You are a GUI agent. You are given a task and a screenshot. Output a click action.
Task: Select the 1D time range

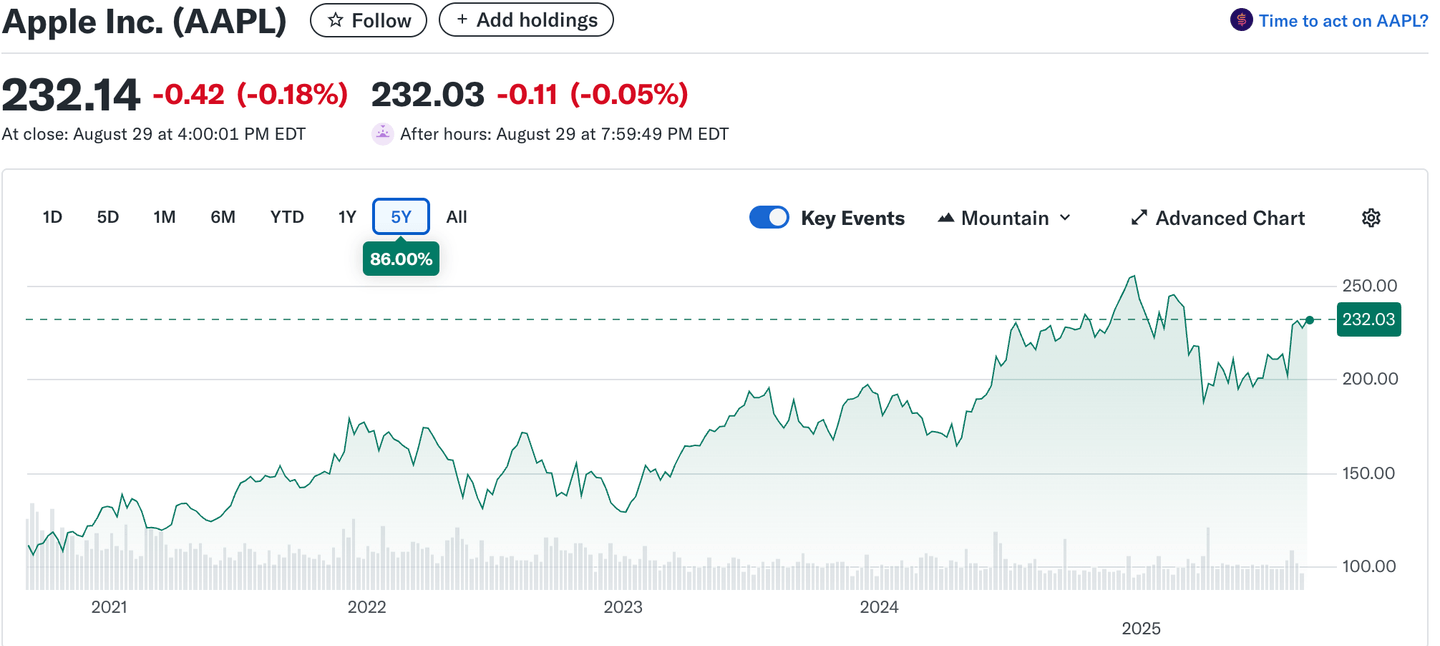[x=52, y=217]
